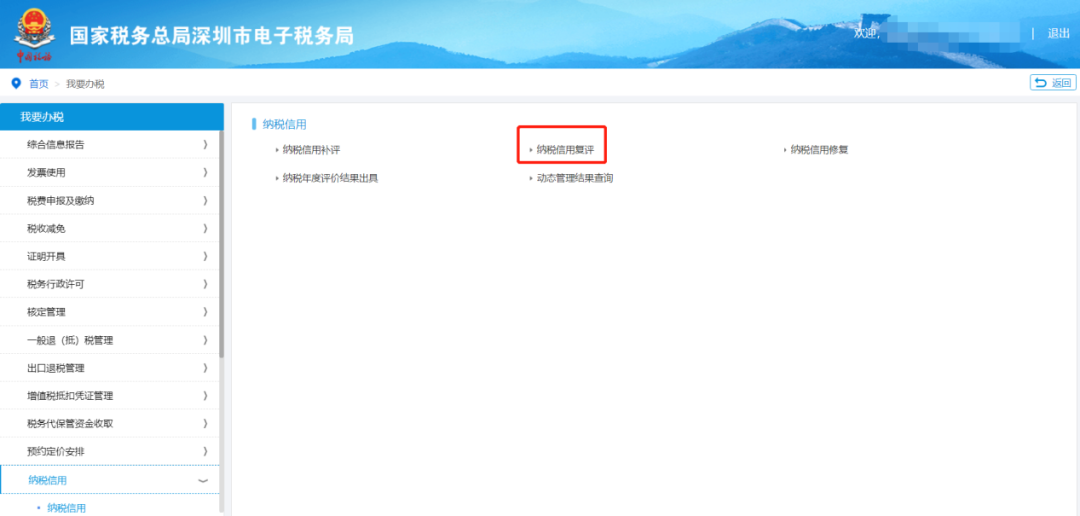Expand the 税务行政许可 chevron arrow

pos(205,284)
